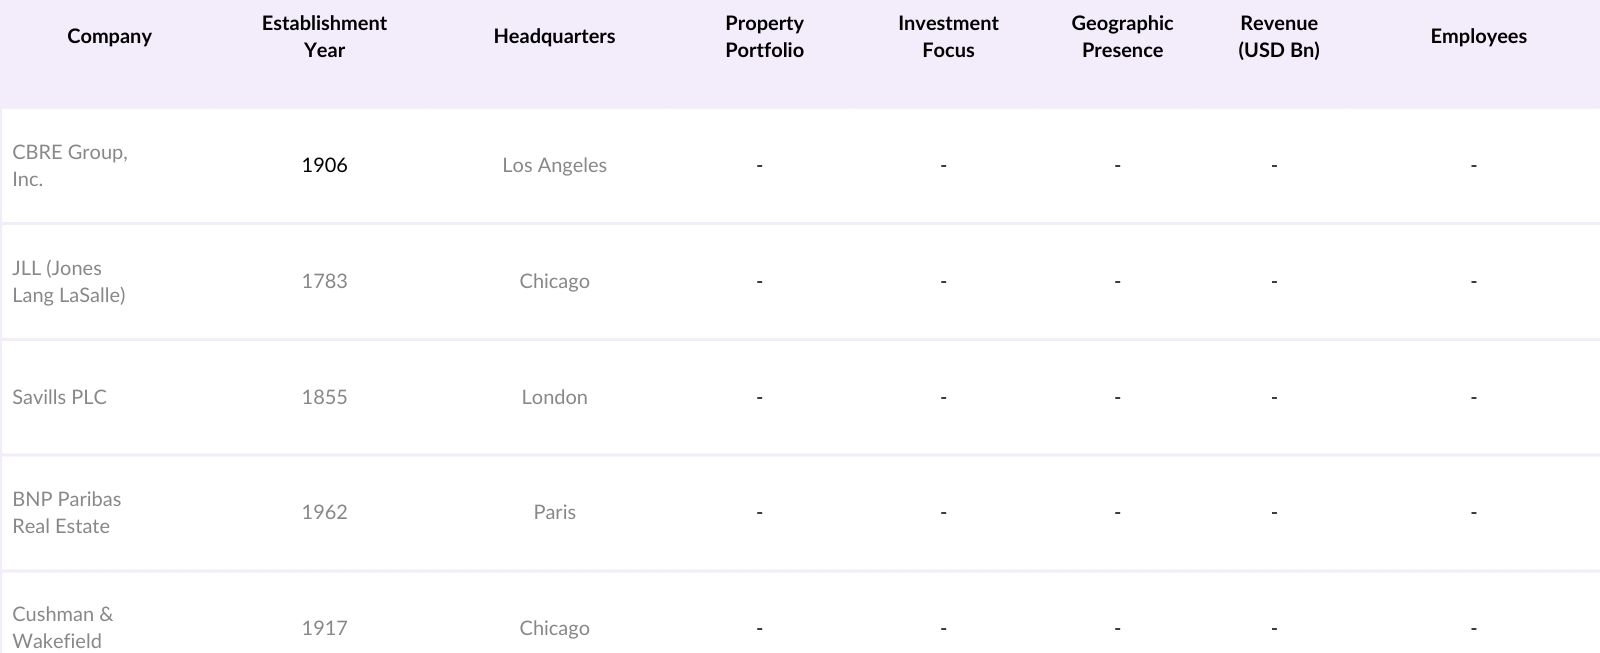Click the 1962 establishment year cell
This screenshot has width=1600, height=653.
pos(324,512)
